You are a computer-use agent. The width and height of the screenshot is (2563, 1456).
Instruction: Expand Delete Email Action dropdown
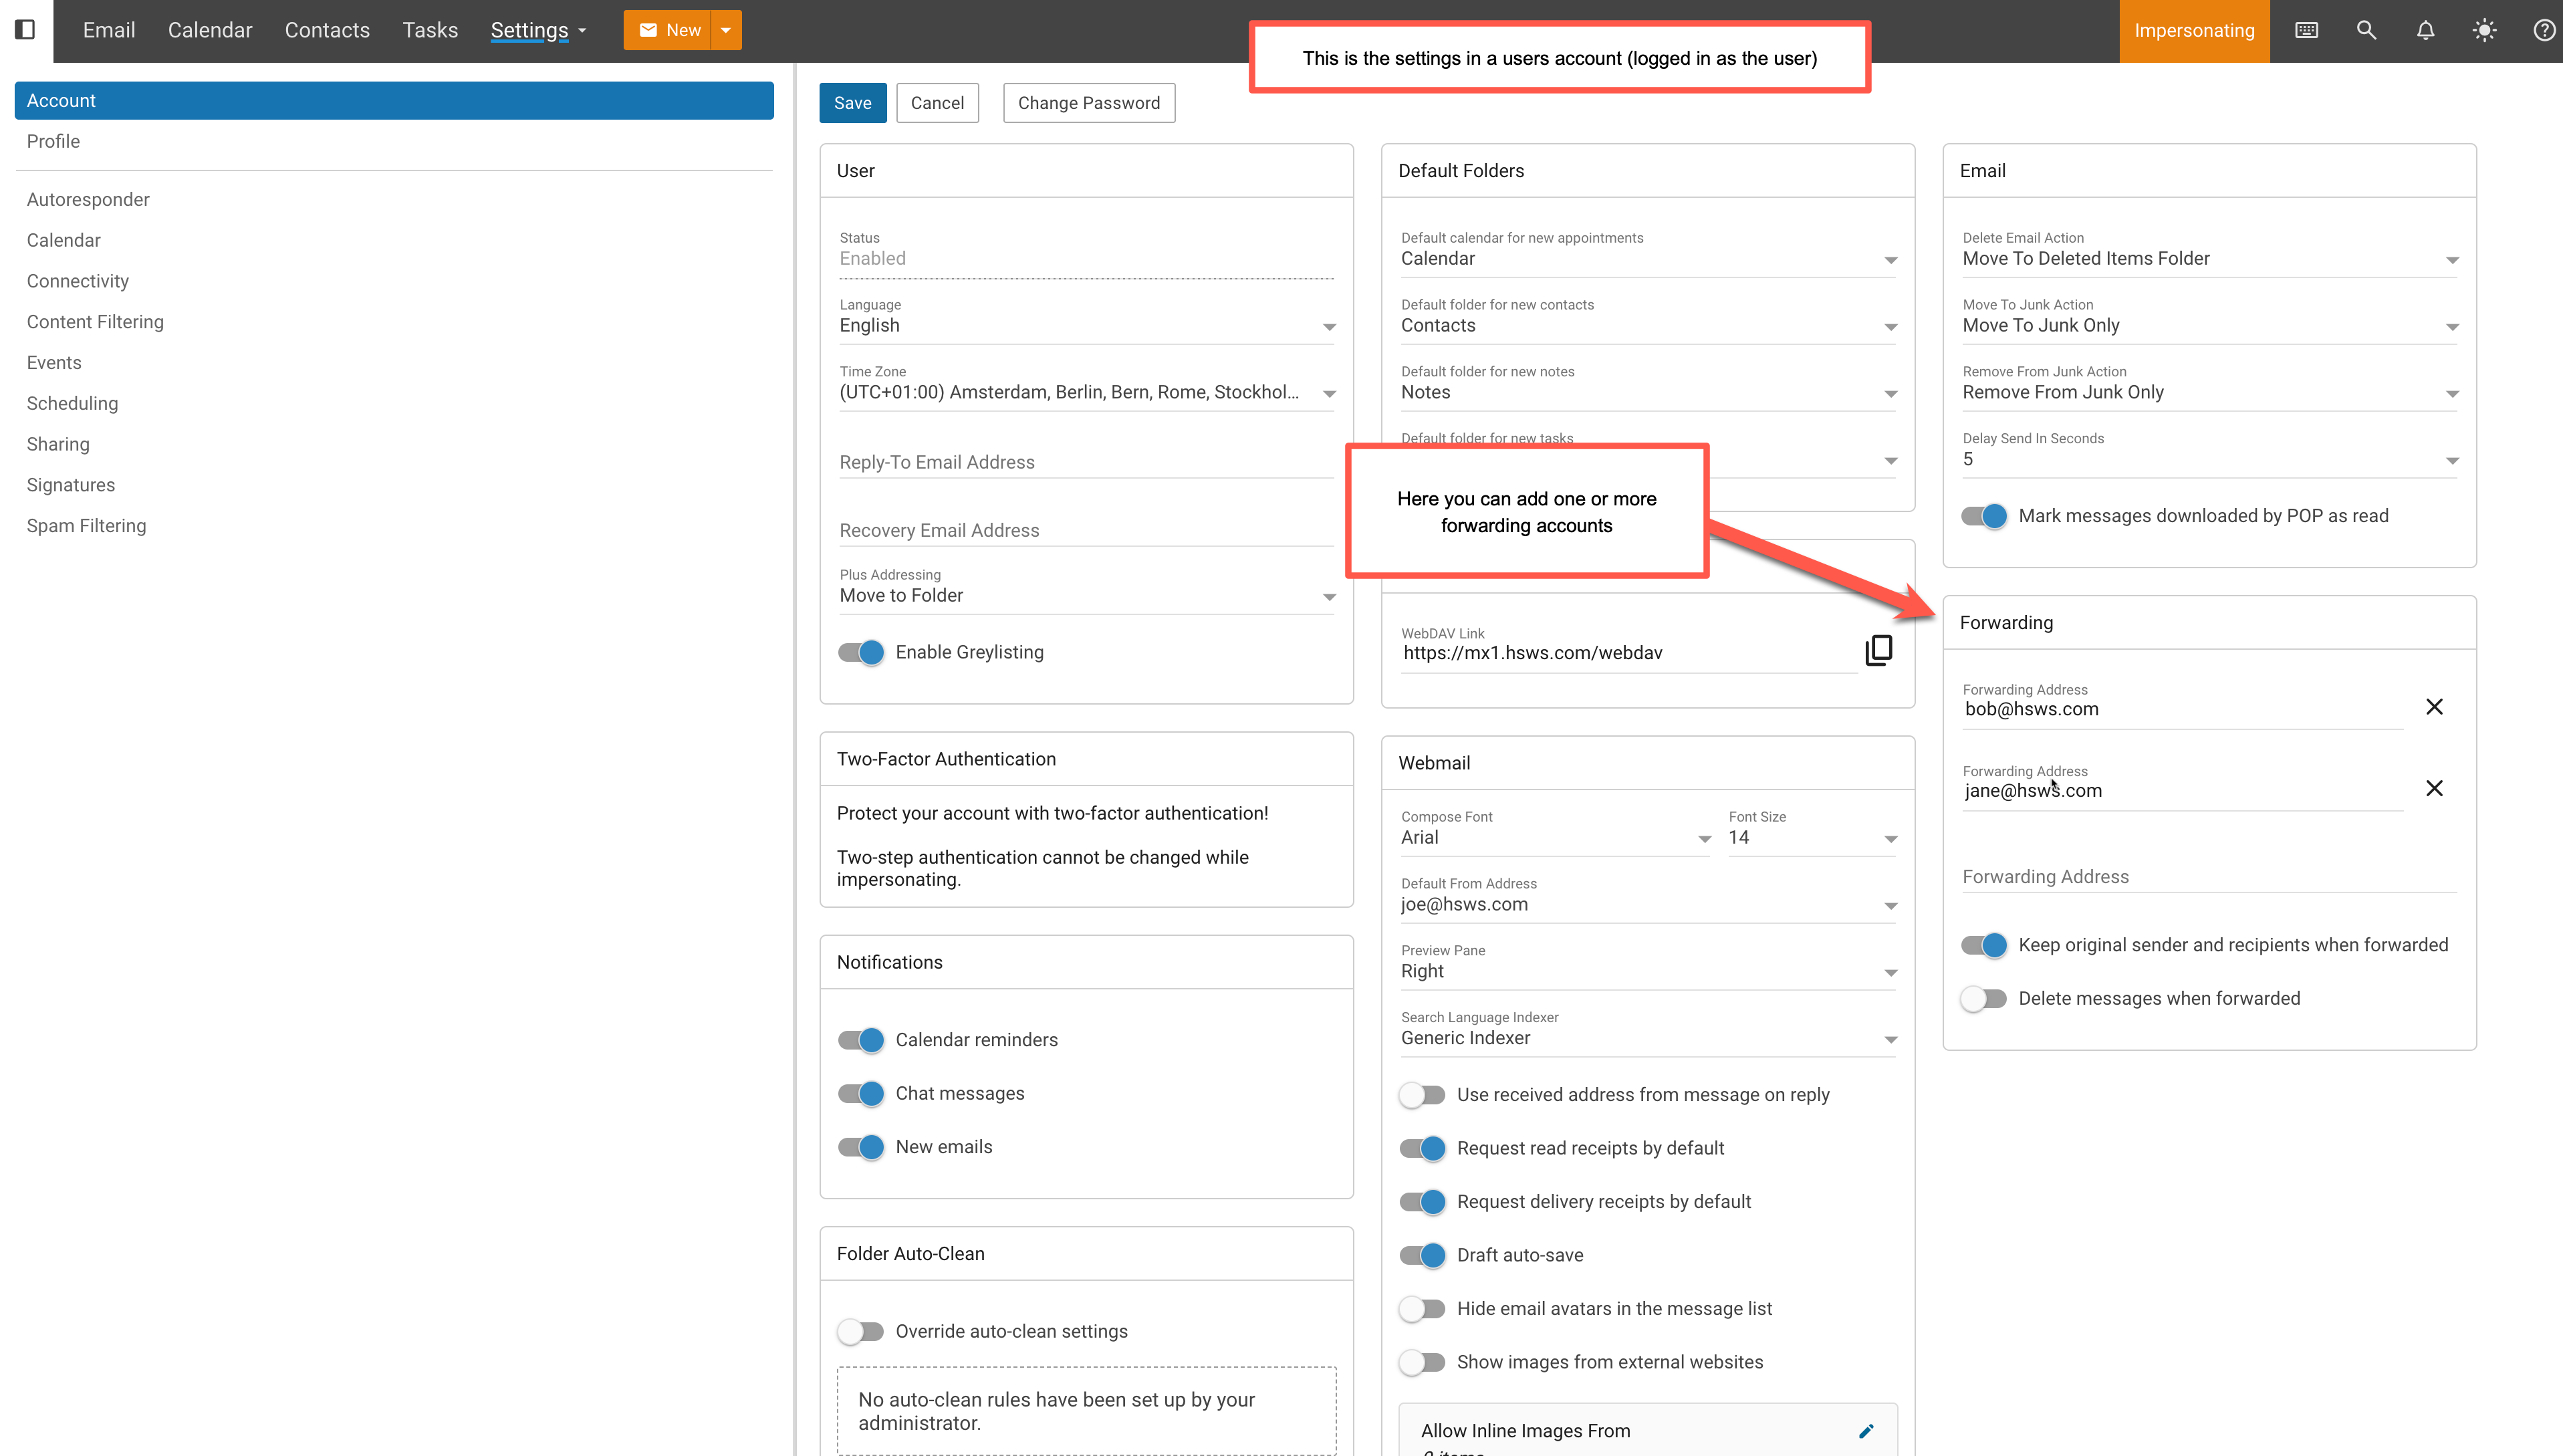(2209, 259)
